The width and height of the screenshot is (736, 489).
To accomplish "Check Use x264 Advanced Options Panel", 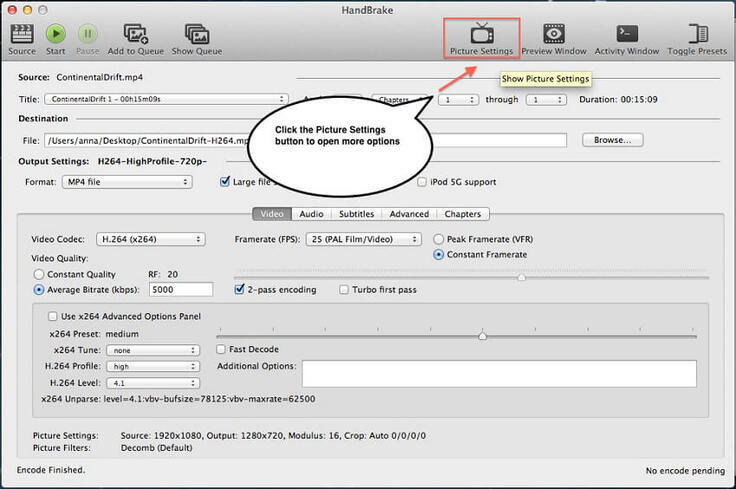I will click(53, 316).
